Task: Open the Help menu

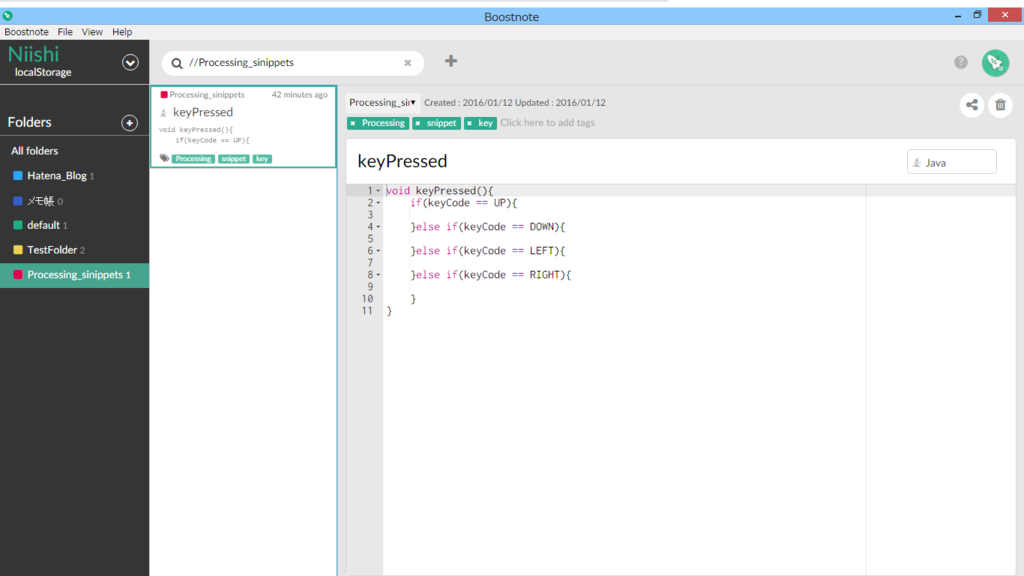Action: click(122, 31)
